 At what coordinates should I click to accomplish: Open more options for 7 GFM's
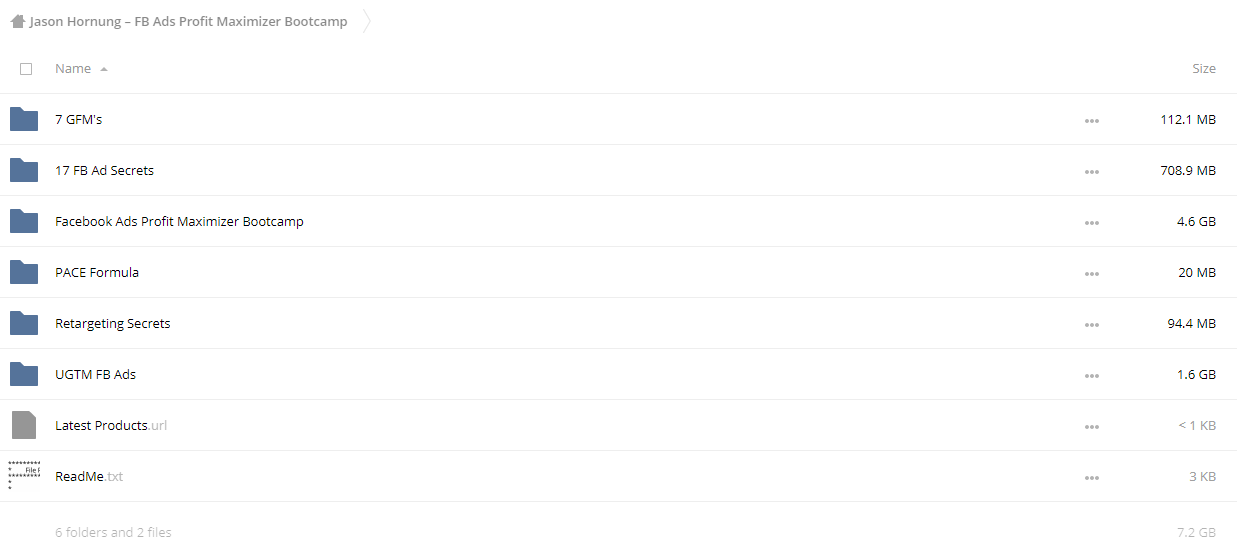[x=1091, y=120]
